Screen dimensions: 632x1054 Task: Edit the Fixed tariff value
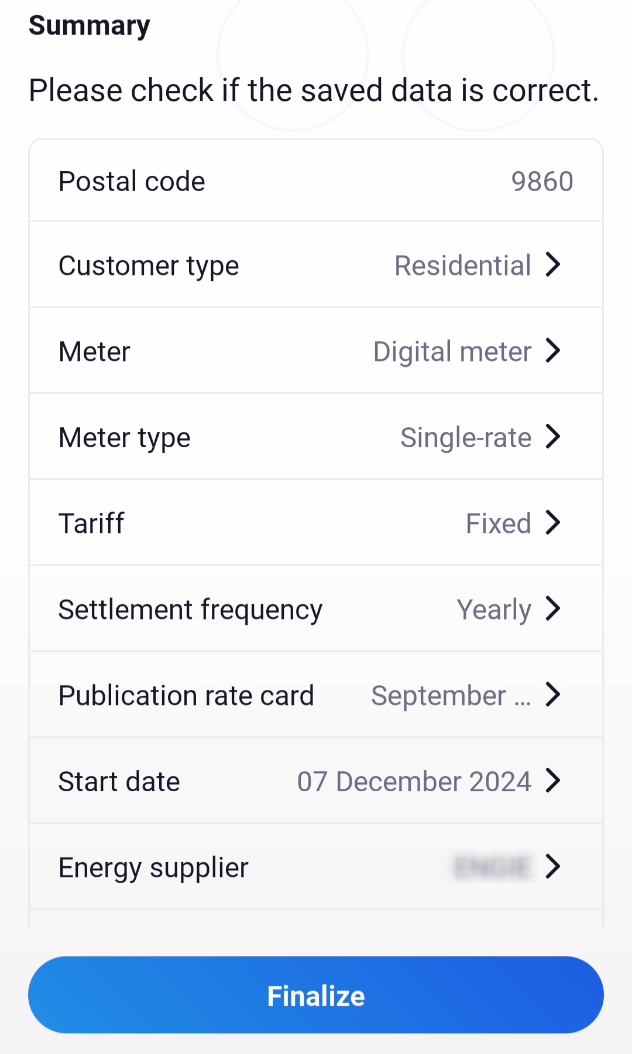pos(498,524)
